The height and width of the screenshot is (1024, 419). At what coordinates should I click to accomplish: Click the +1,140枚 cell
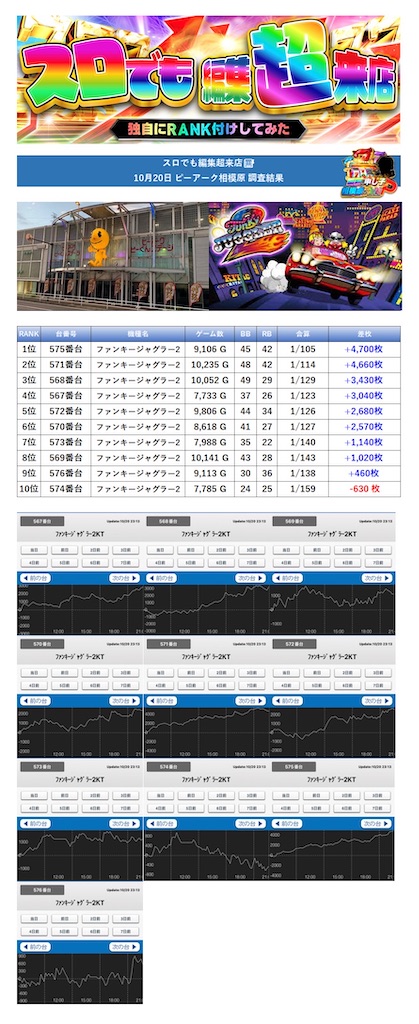pos(364,442)
